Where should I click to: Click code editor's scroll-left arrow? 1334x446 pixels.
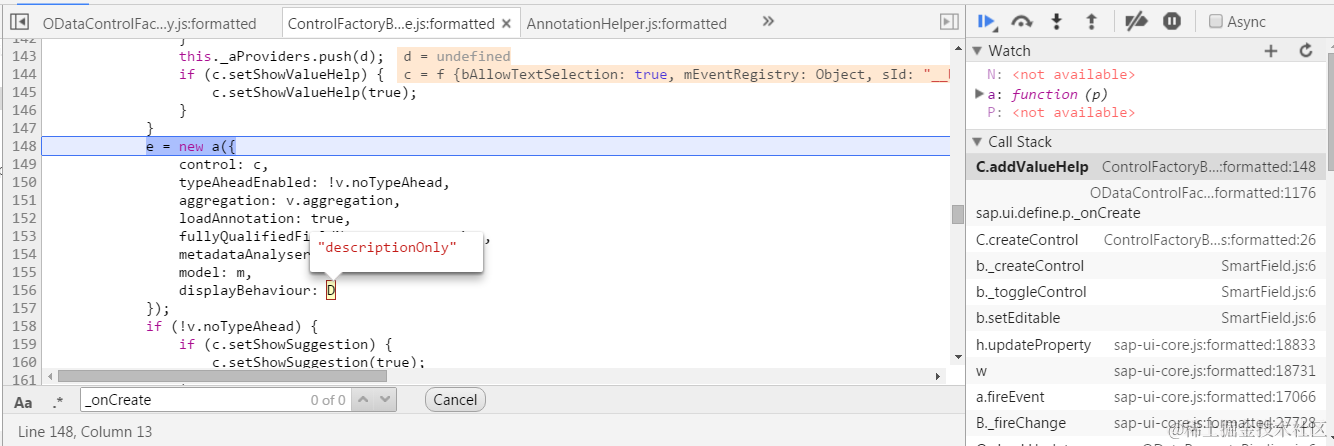tap(49, 376)
